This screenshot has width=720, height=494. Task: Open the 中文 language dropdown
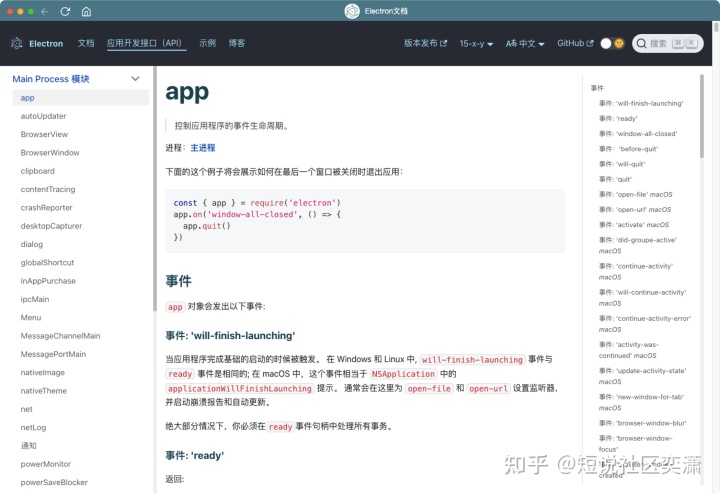[x=525, y=44]
